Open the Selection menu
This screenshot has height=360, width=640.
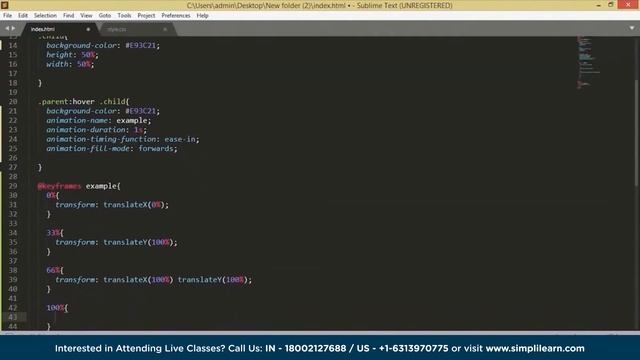pyautogui.click(x=45, y=16)
